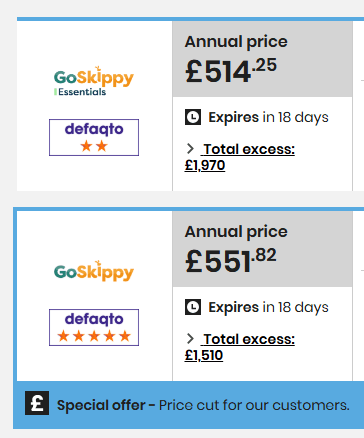Image resolution: width=364 pixels, height=438 pixels.
Task: Expand chevron next to £1,970 total excess
Action: (190, 149)
